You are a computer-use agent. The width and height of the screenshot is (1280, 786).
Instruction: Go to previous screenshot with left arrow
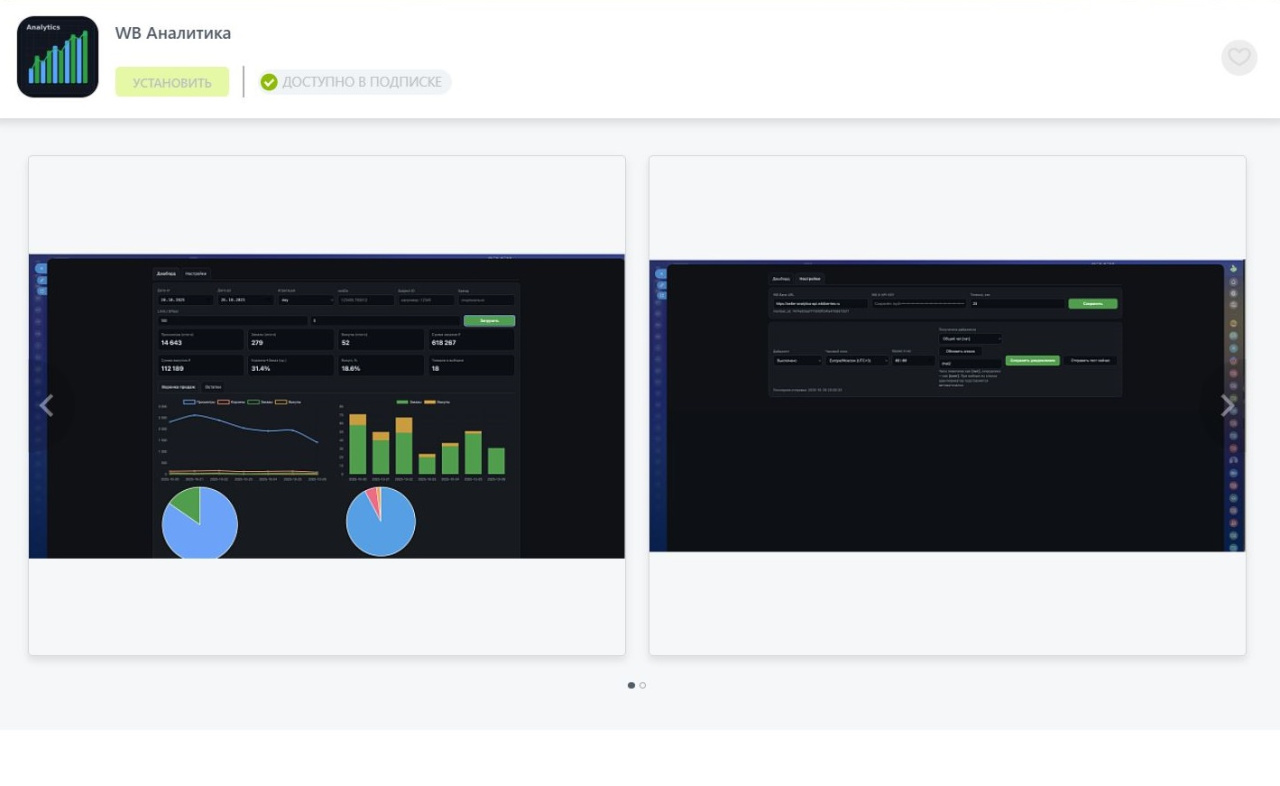(x=46, y=405)
